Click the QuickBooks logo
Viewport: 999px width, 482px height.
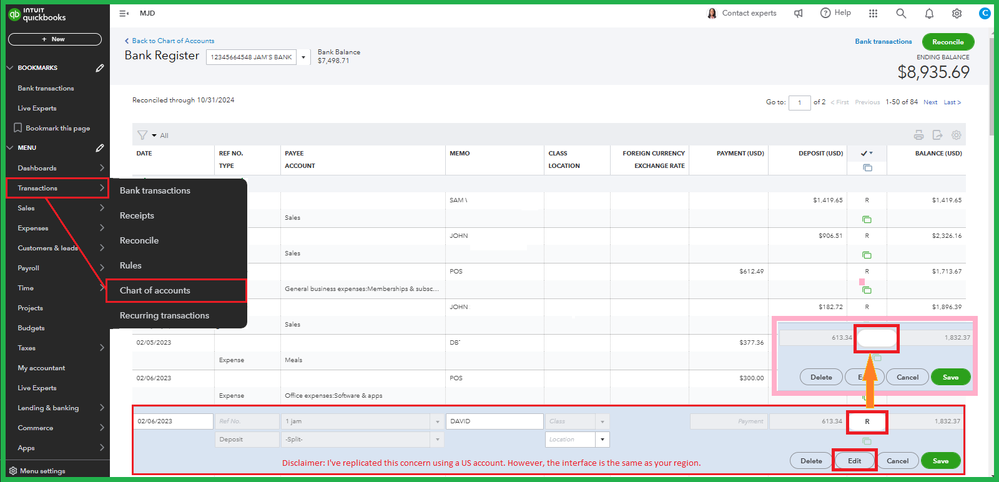(x=37, y=15)
